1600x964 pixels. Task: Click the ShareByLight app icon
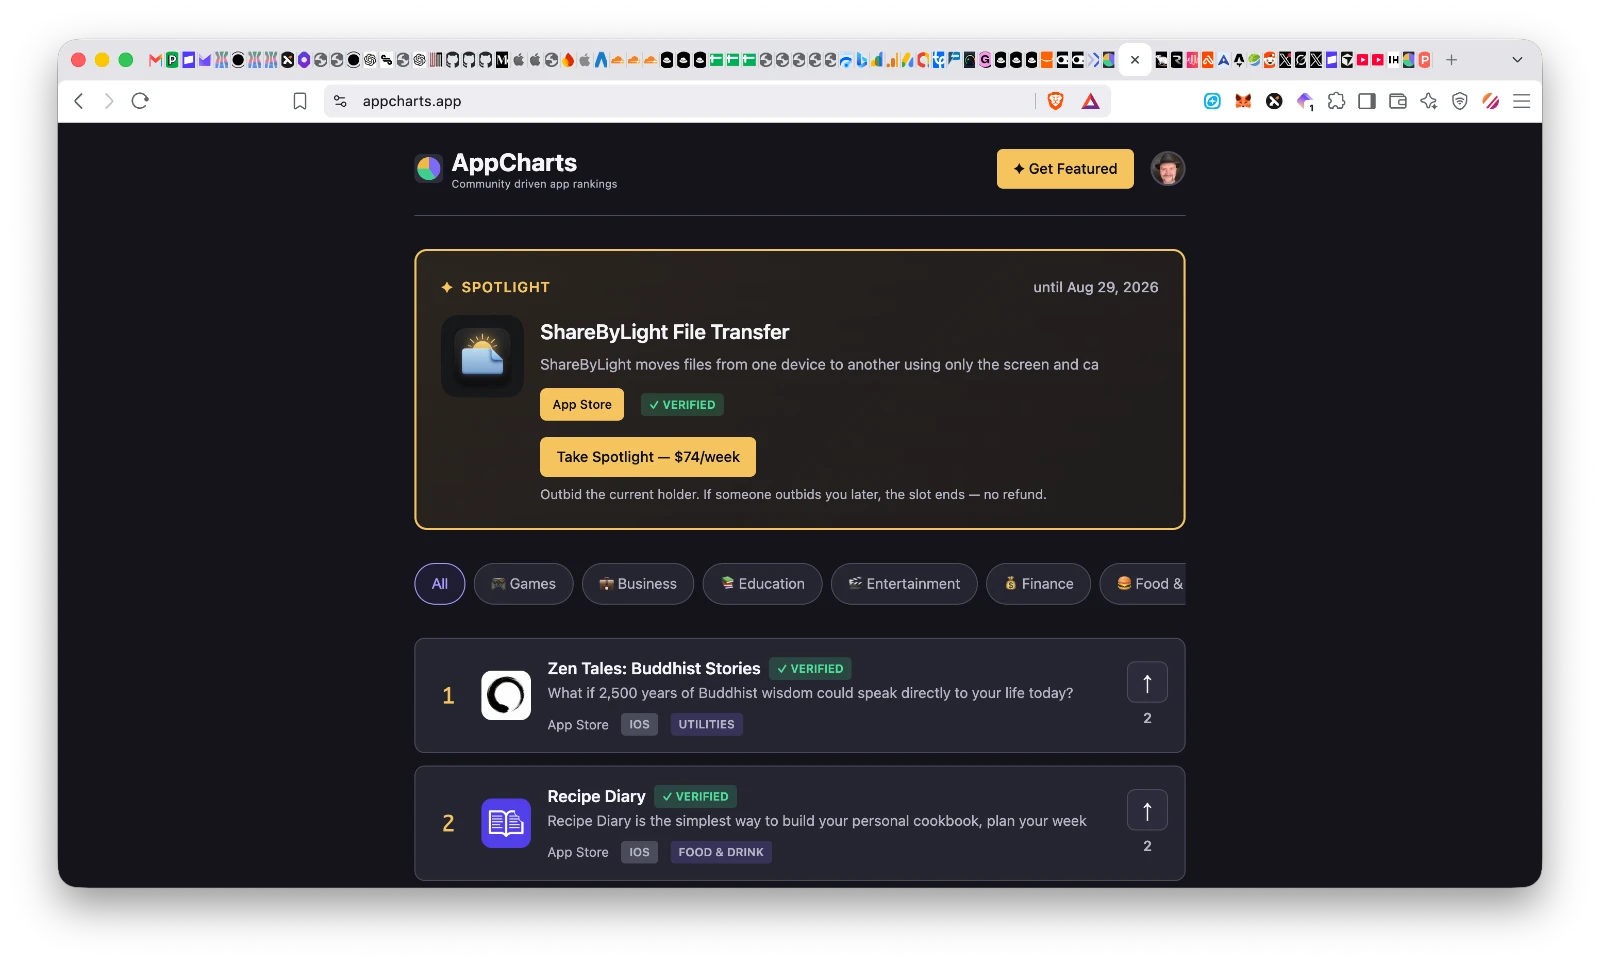(x=482, y=356)
